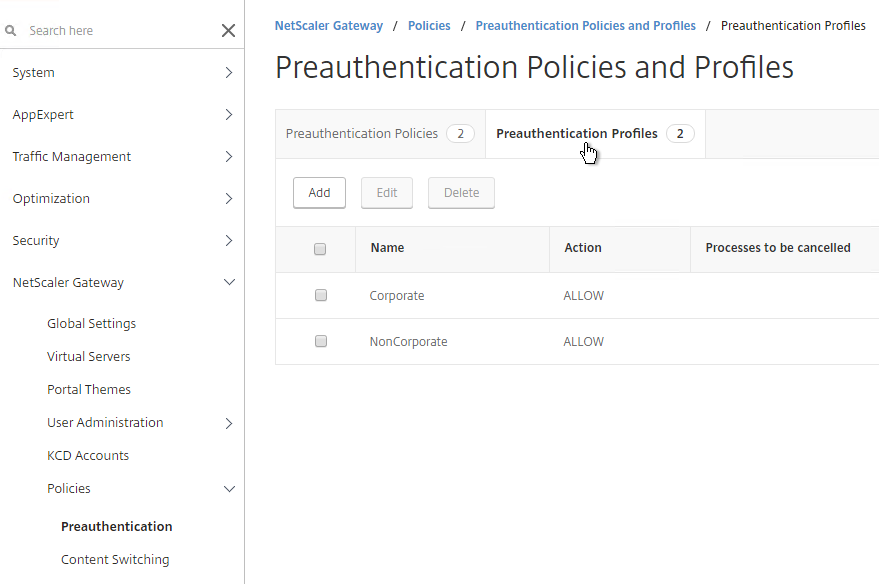Expand the Optimization section arrow
Image resolution: width=879 pixels, height=584 pixels.
[x=228, y=198]
